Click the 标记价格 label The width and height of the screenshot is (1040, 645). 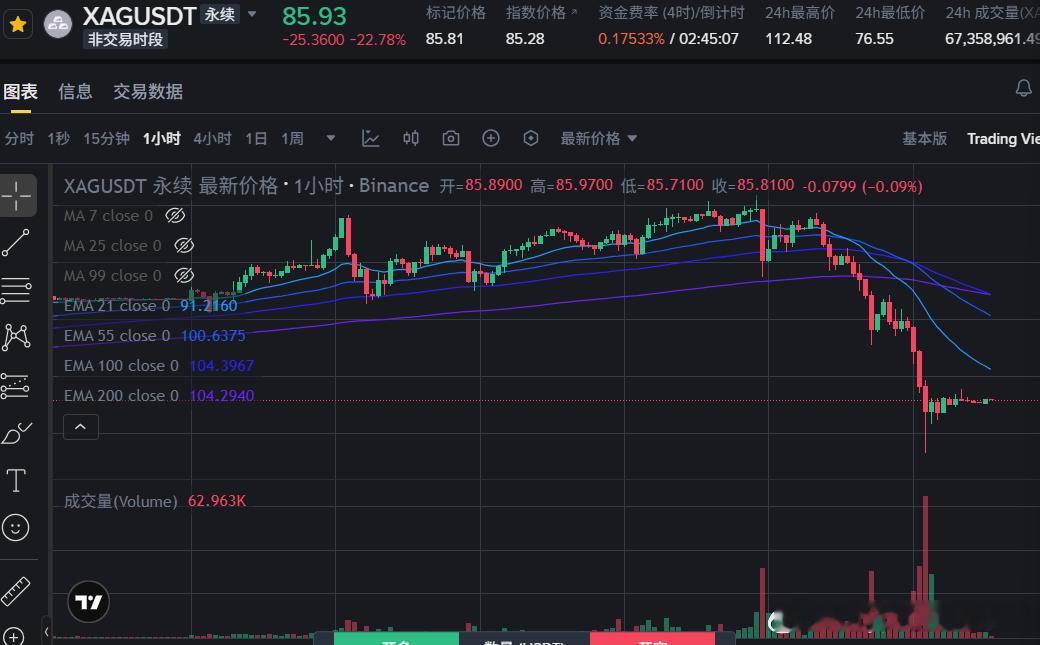pos(456,13)
